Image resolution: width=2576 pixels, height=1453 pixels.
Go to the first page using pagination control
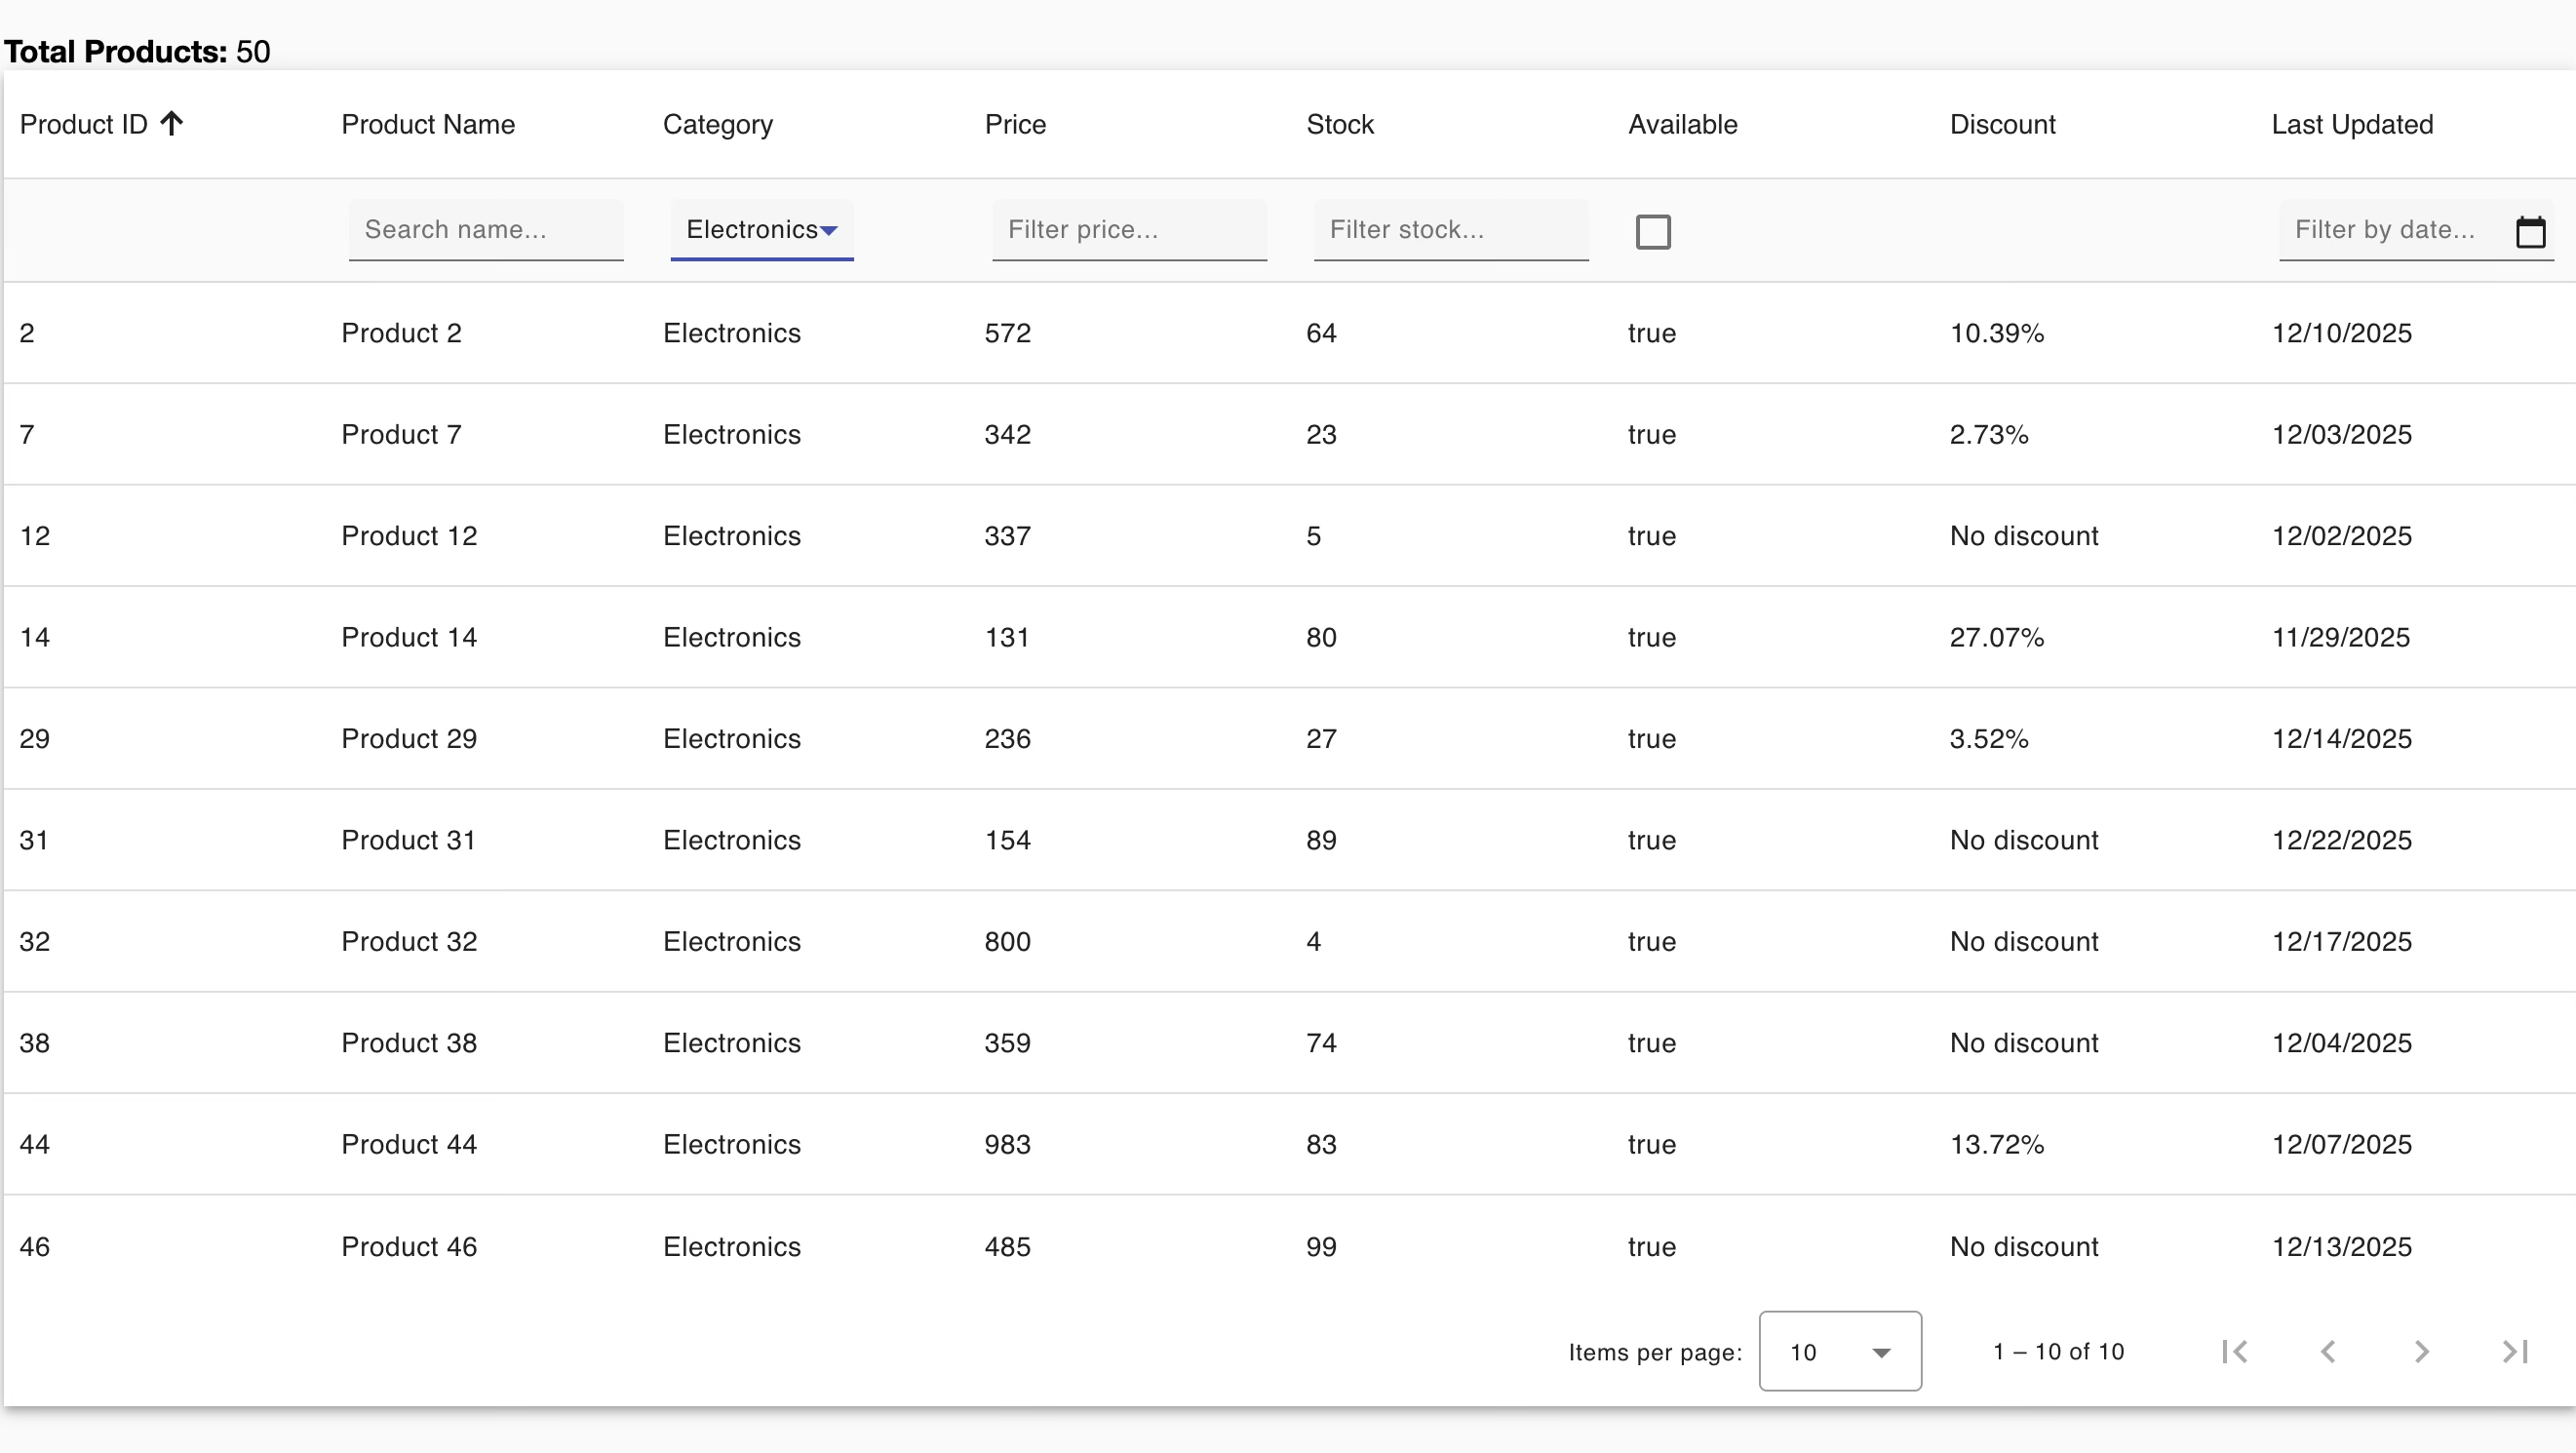coord(2236,1351)
